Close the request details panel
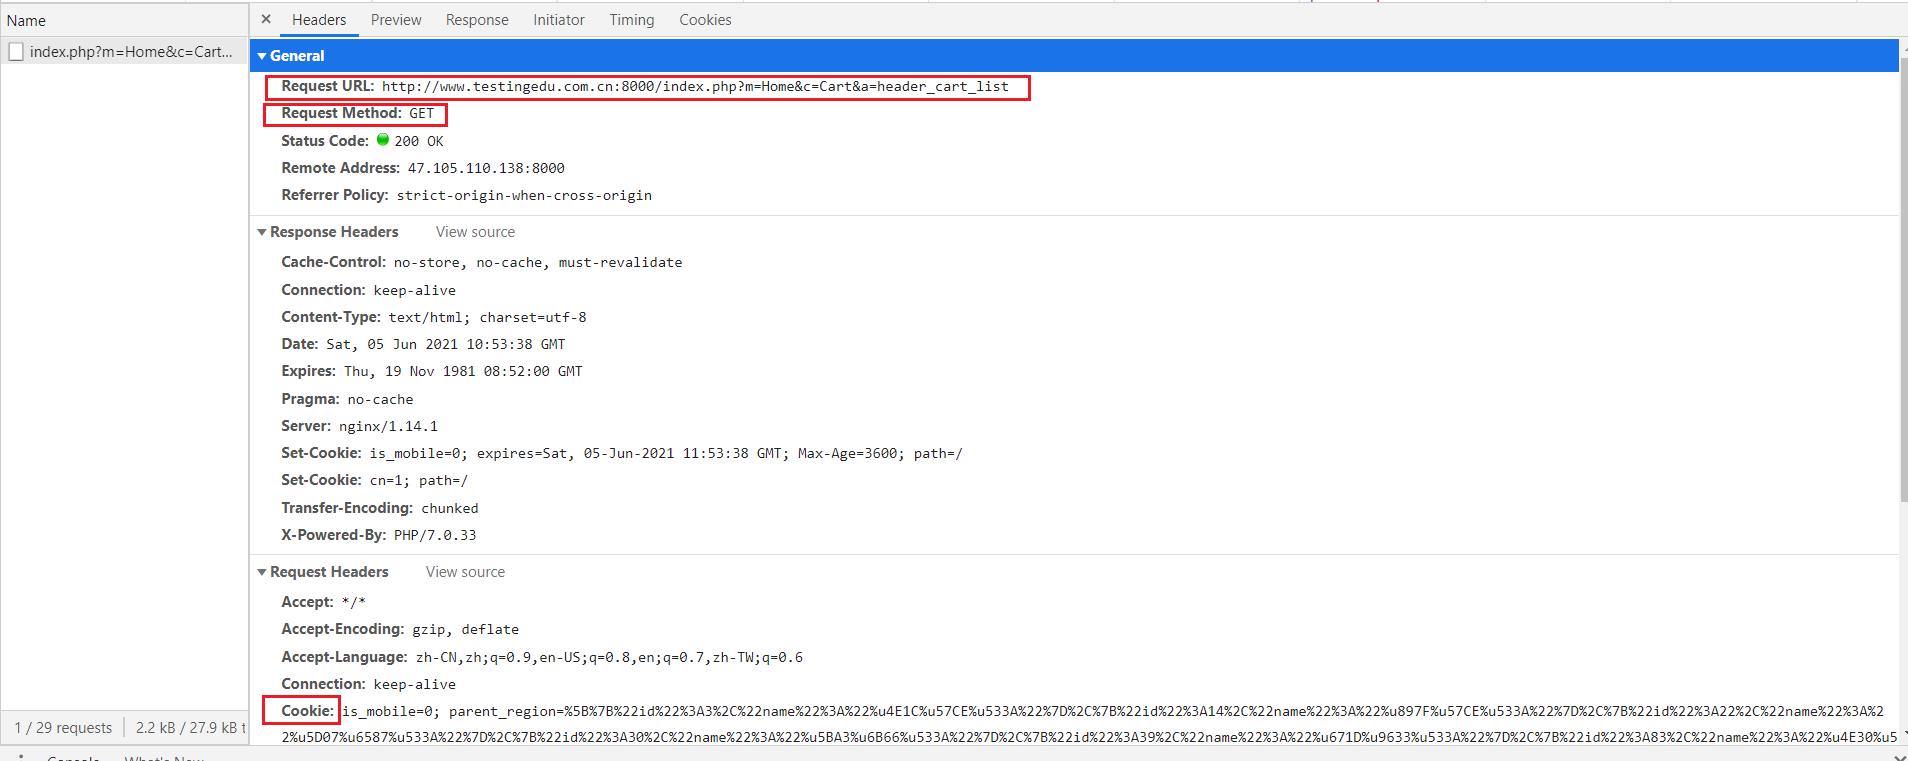The image size is (1908, 761). [266, 19]
